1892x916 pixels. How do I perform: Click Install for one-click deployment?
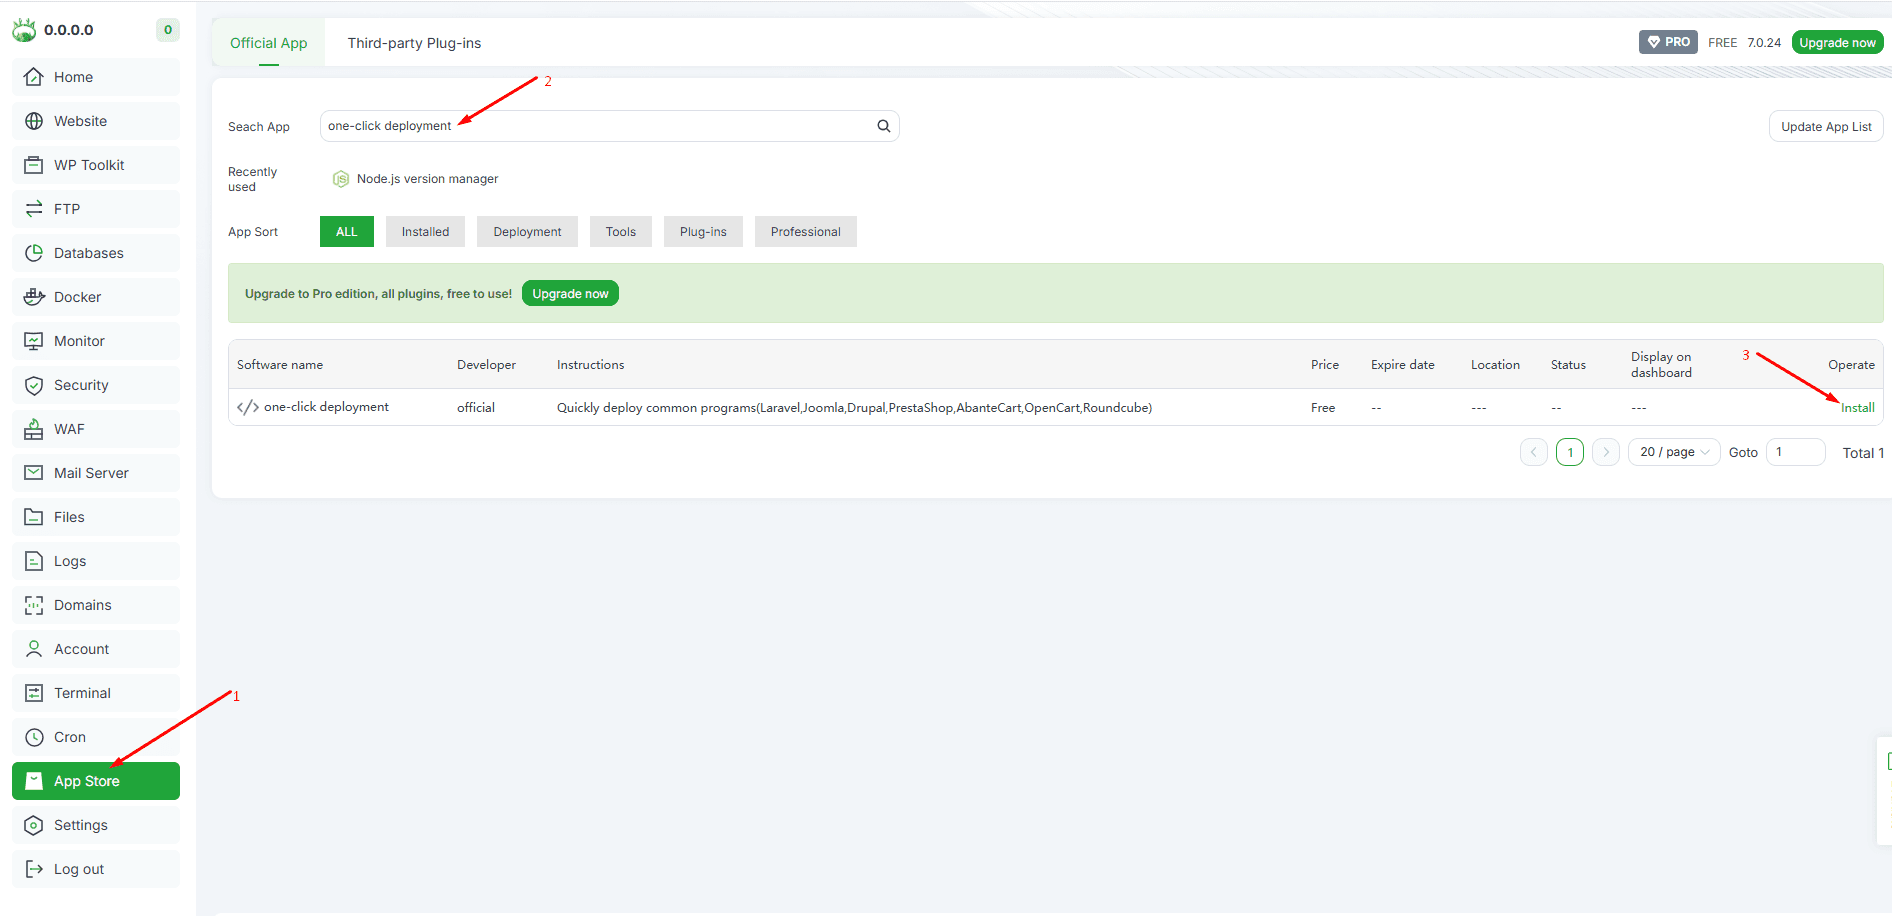click(x=1858, y=407)
